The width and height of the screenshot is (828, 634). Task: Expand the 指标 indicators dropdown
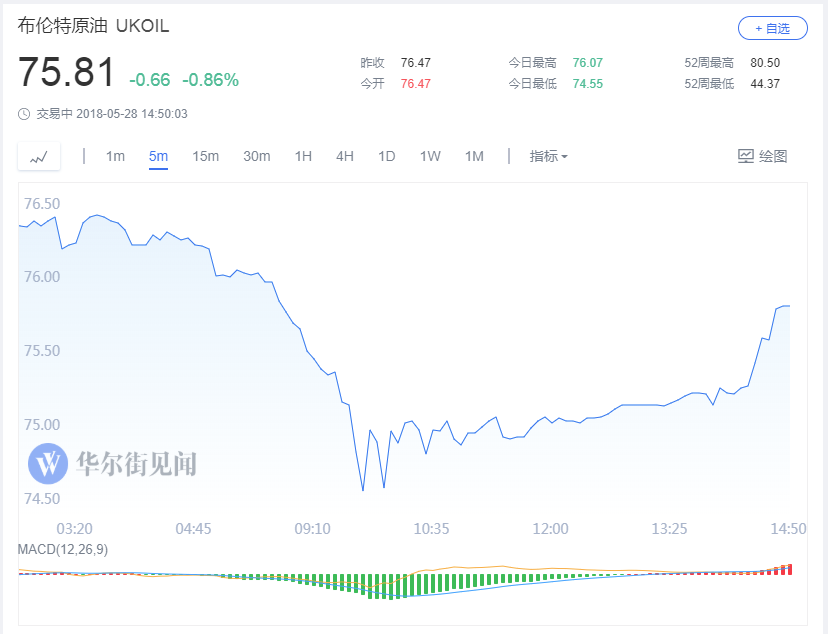coord(548,156)
